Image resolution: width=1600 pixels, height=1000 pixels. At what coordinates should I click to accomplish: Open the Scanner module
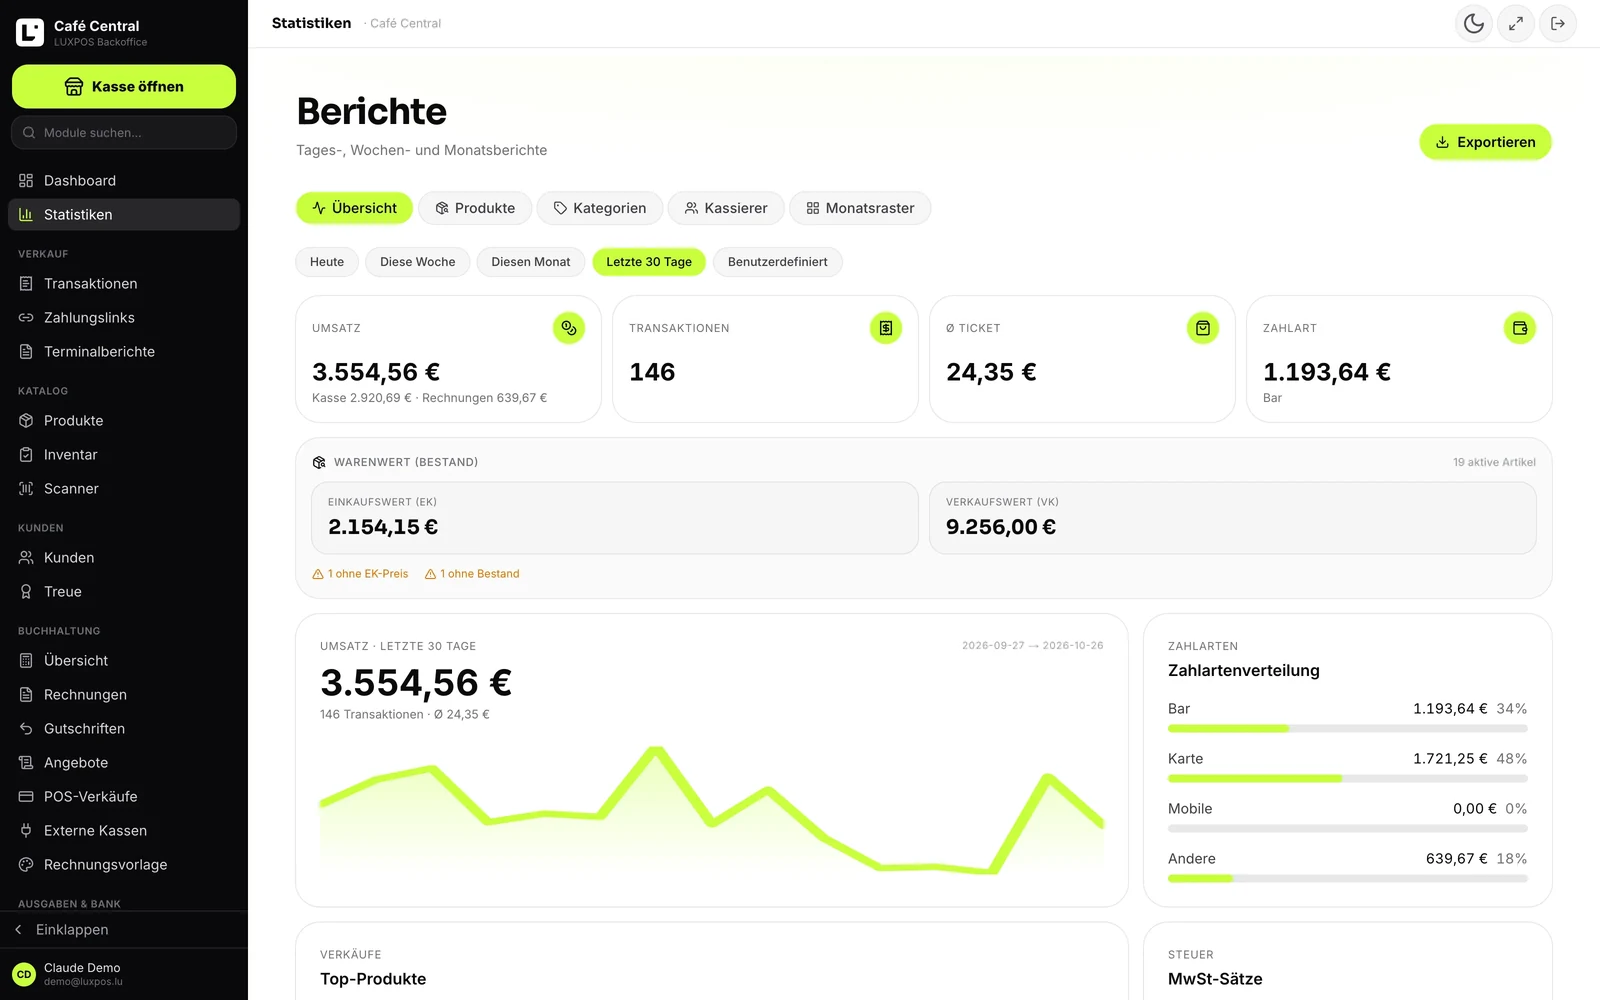[124, 489]
